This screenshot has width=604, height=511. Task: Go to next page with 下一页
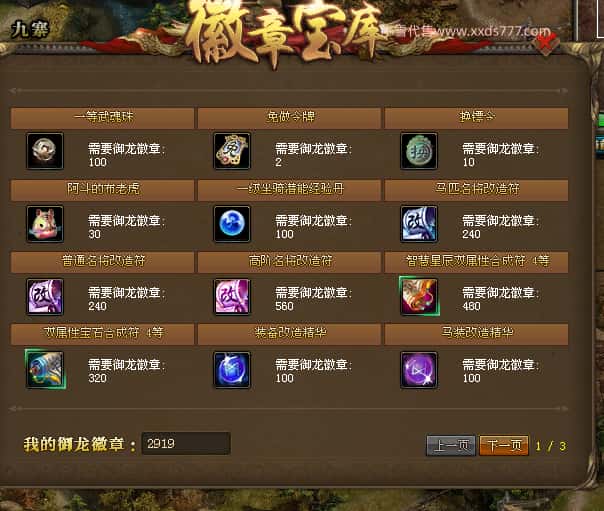pyautogui.click(x=504, y=446)
